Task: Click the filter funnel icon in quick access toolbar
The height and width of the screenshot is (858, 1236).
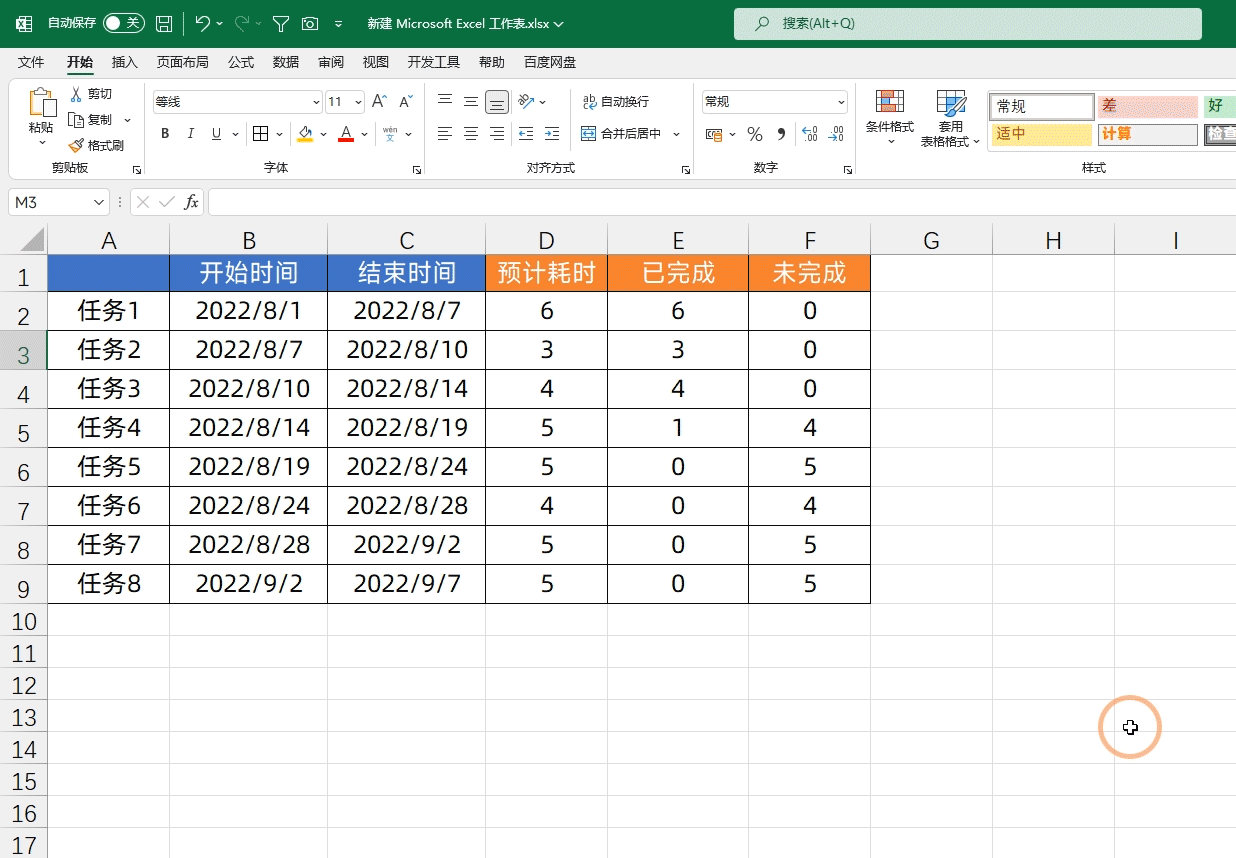Action: click(x=281, y=23)
